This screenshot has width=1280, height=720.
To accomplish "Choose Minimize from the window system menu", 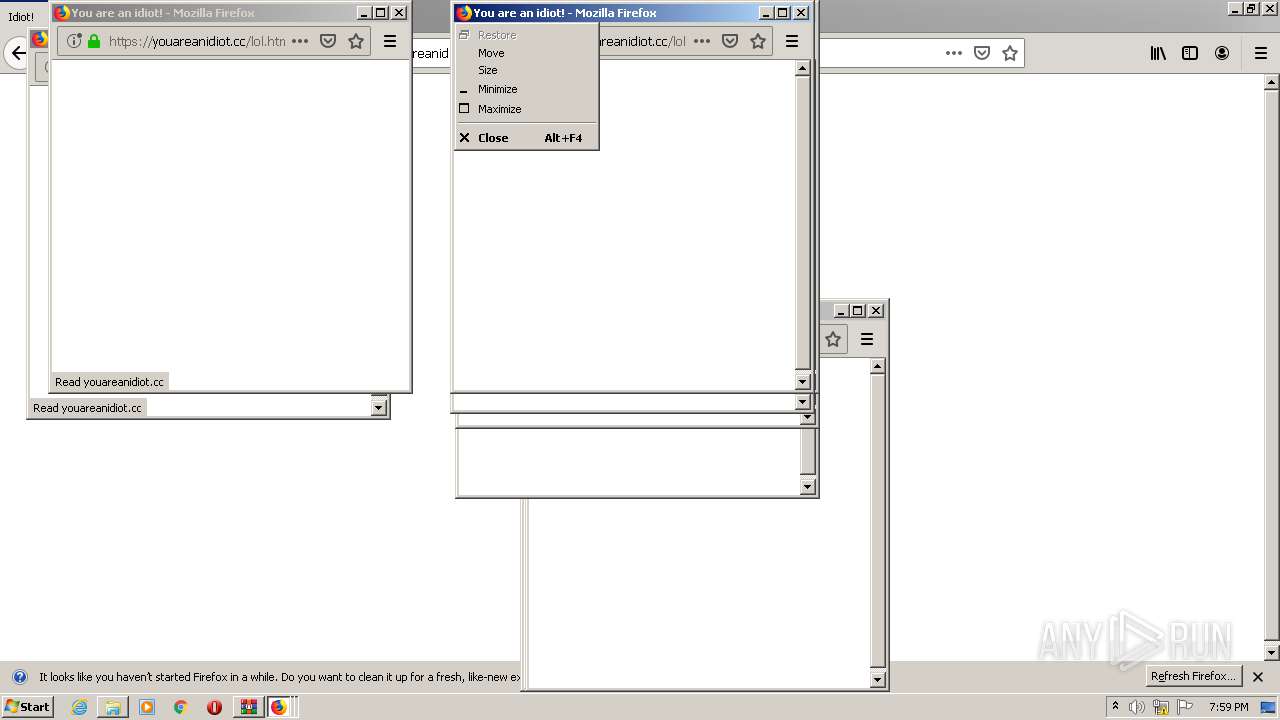I will pyautogui.click(x=527, y=89).
